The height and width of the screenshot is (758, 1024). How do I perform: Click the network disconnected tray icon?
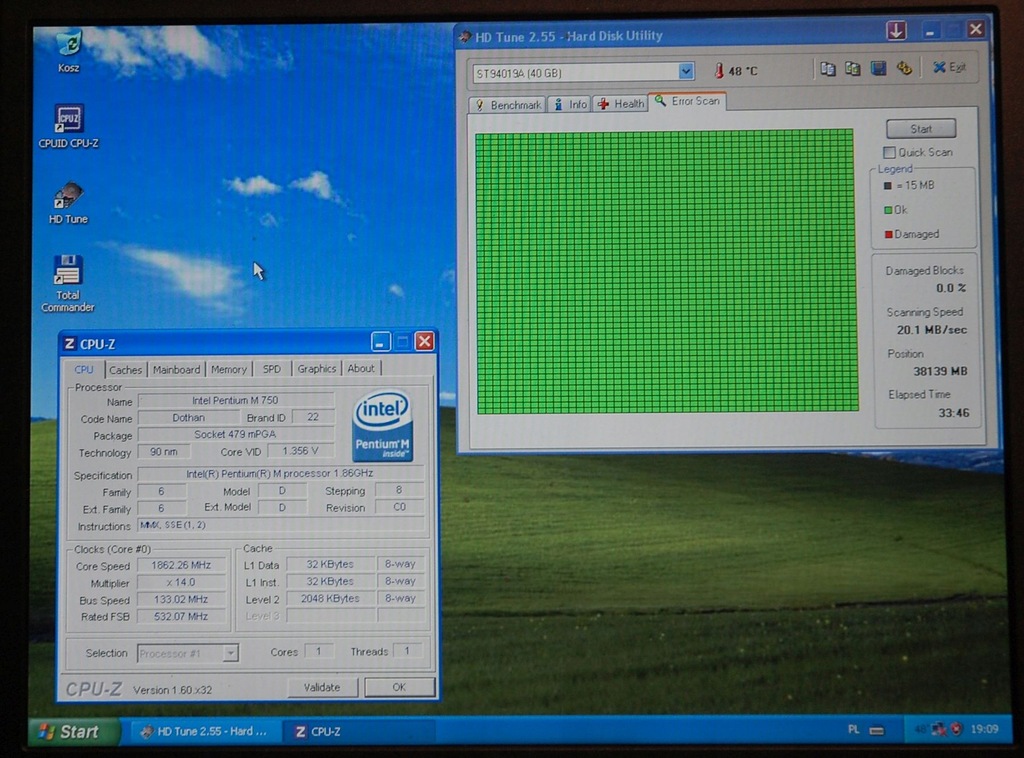(940, 729)
